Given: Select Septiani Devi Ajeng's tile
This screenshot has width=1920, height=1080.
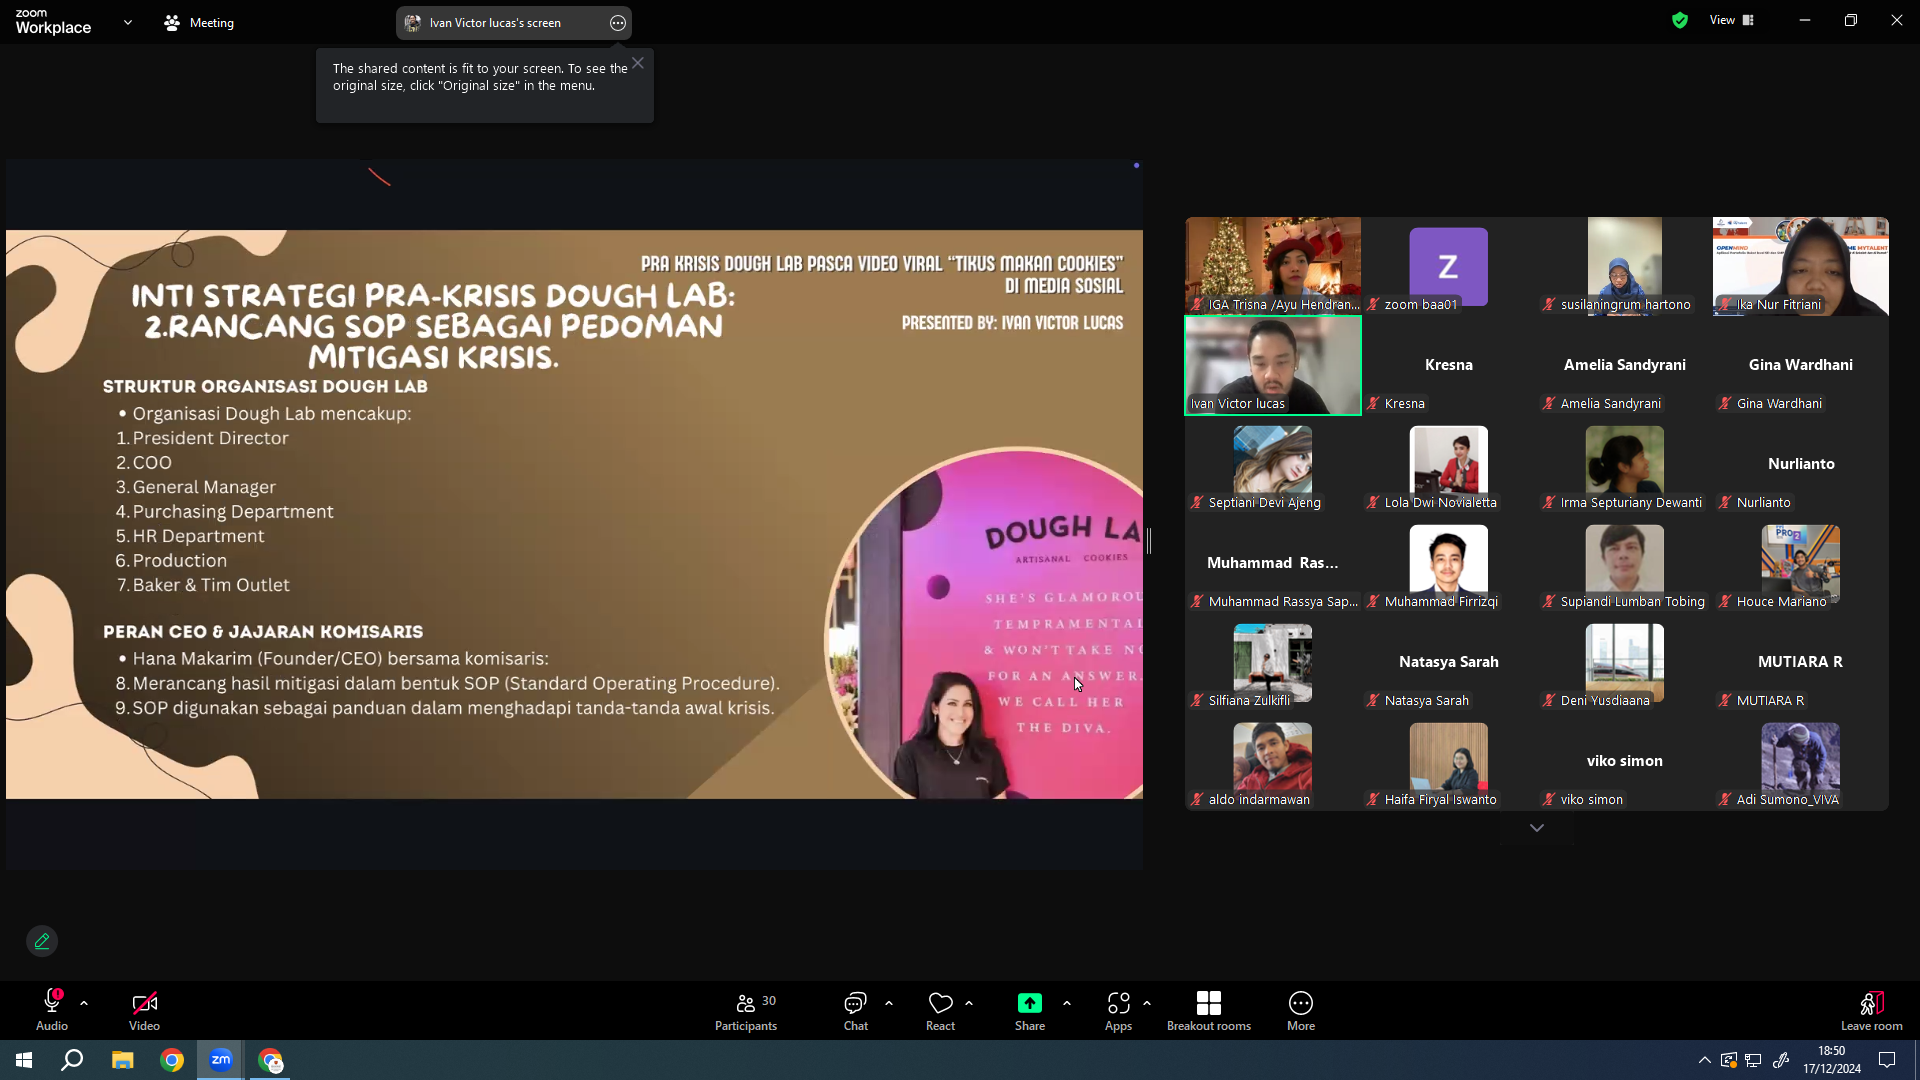Looking at the screenshot, I should click(x=1273, y=464).
